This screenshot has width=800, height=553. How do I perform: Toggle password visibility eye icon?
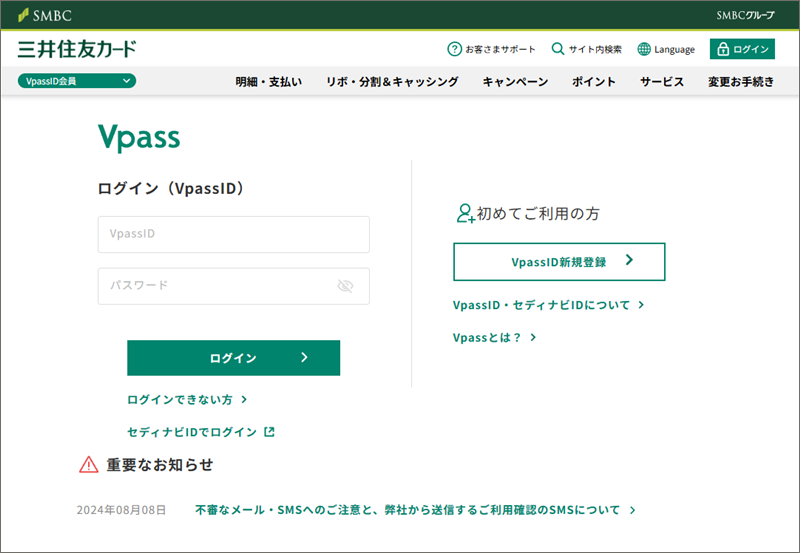[345, 286]
